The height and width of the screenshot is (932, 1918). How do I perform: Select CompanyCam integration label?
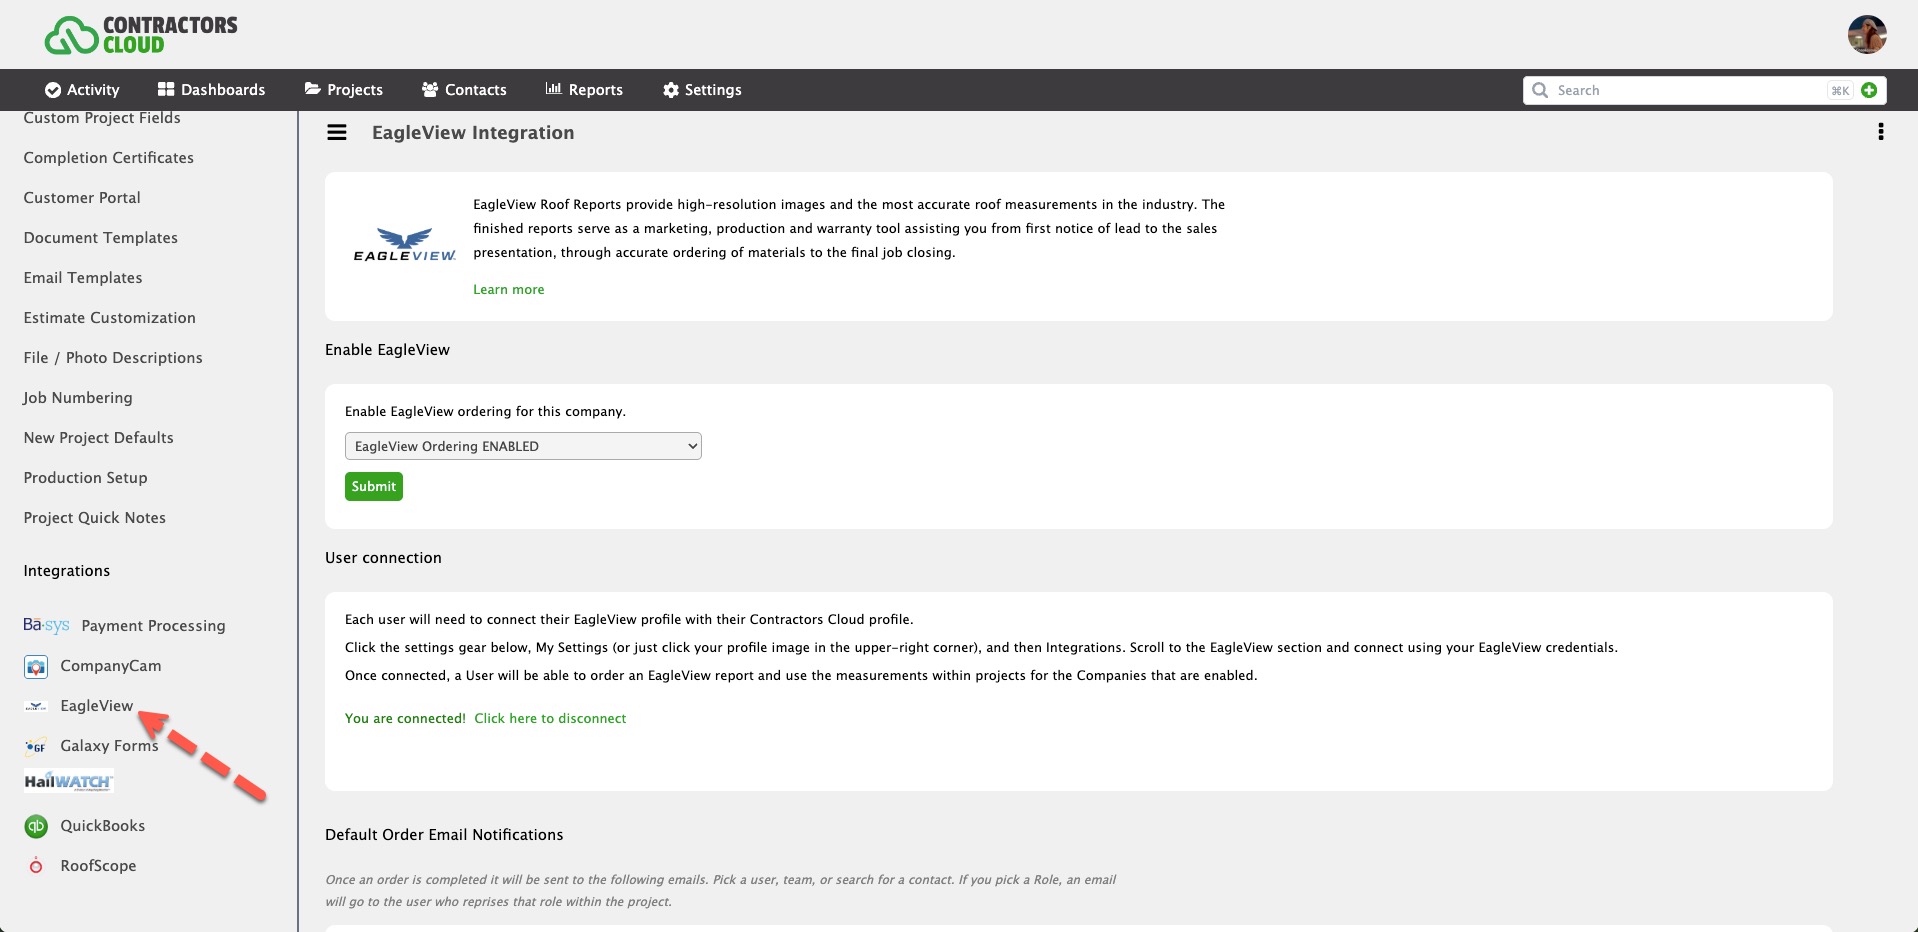pos(111,666)
